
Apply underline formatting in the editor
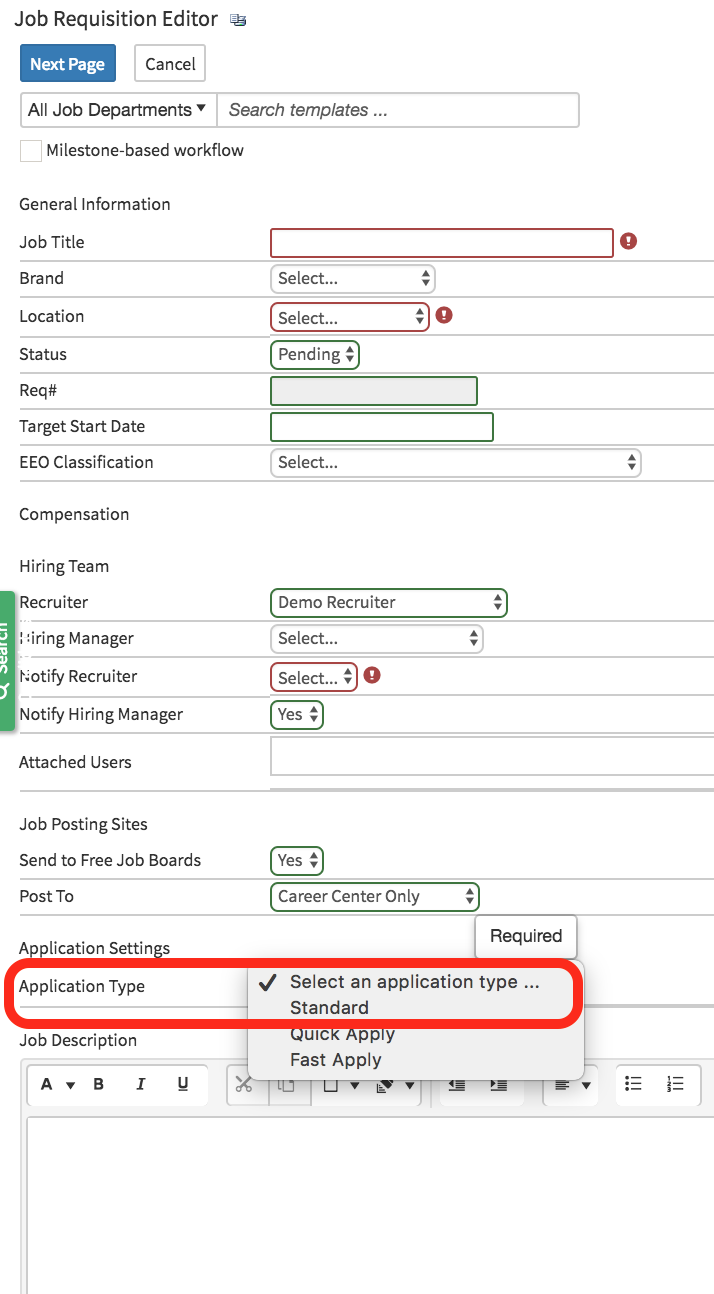(185, 1085)
